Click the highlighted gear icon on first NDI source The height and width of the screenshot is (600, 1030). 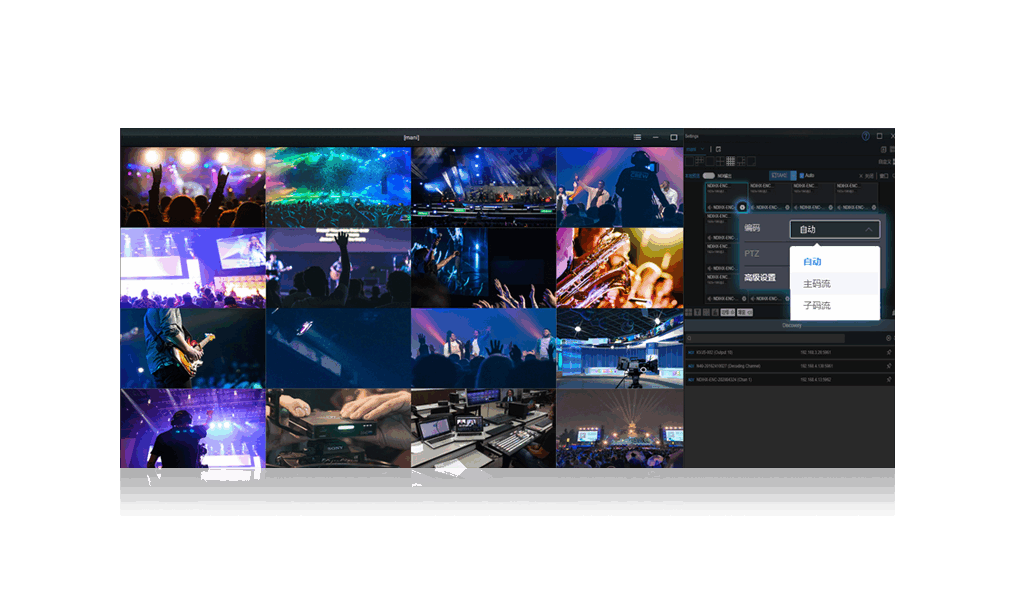click(742, 207)
